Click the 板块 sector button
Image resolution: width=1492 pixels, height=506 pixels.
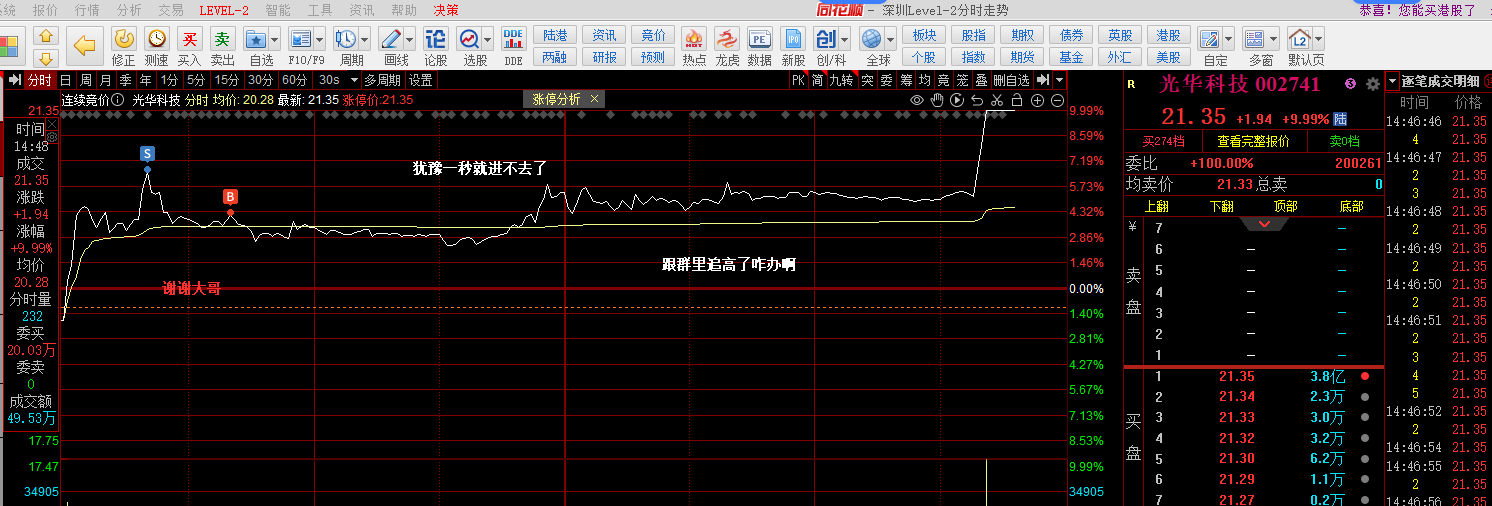coord(924,35)
